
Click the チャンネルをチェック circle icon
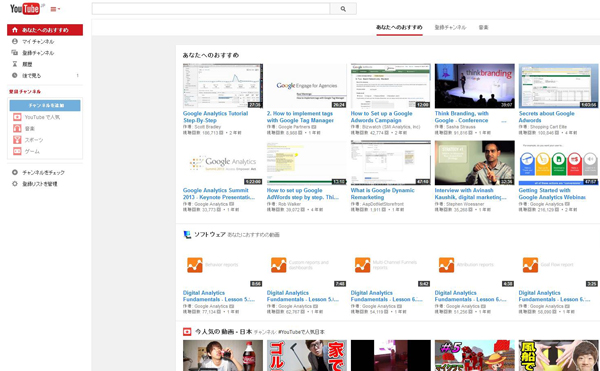15,172
